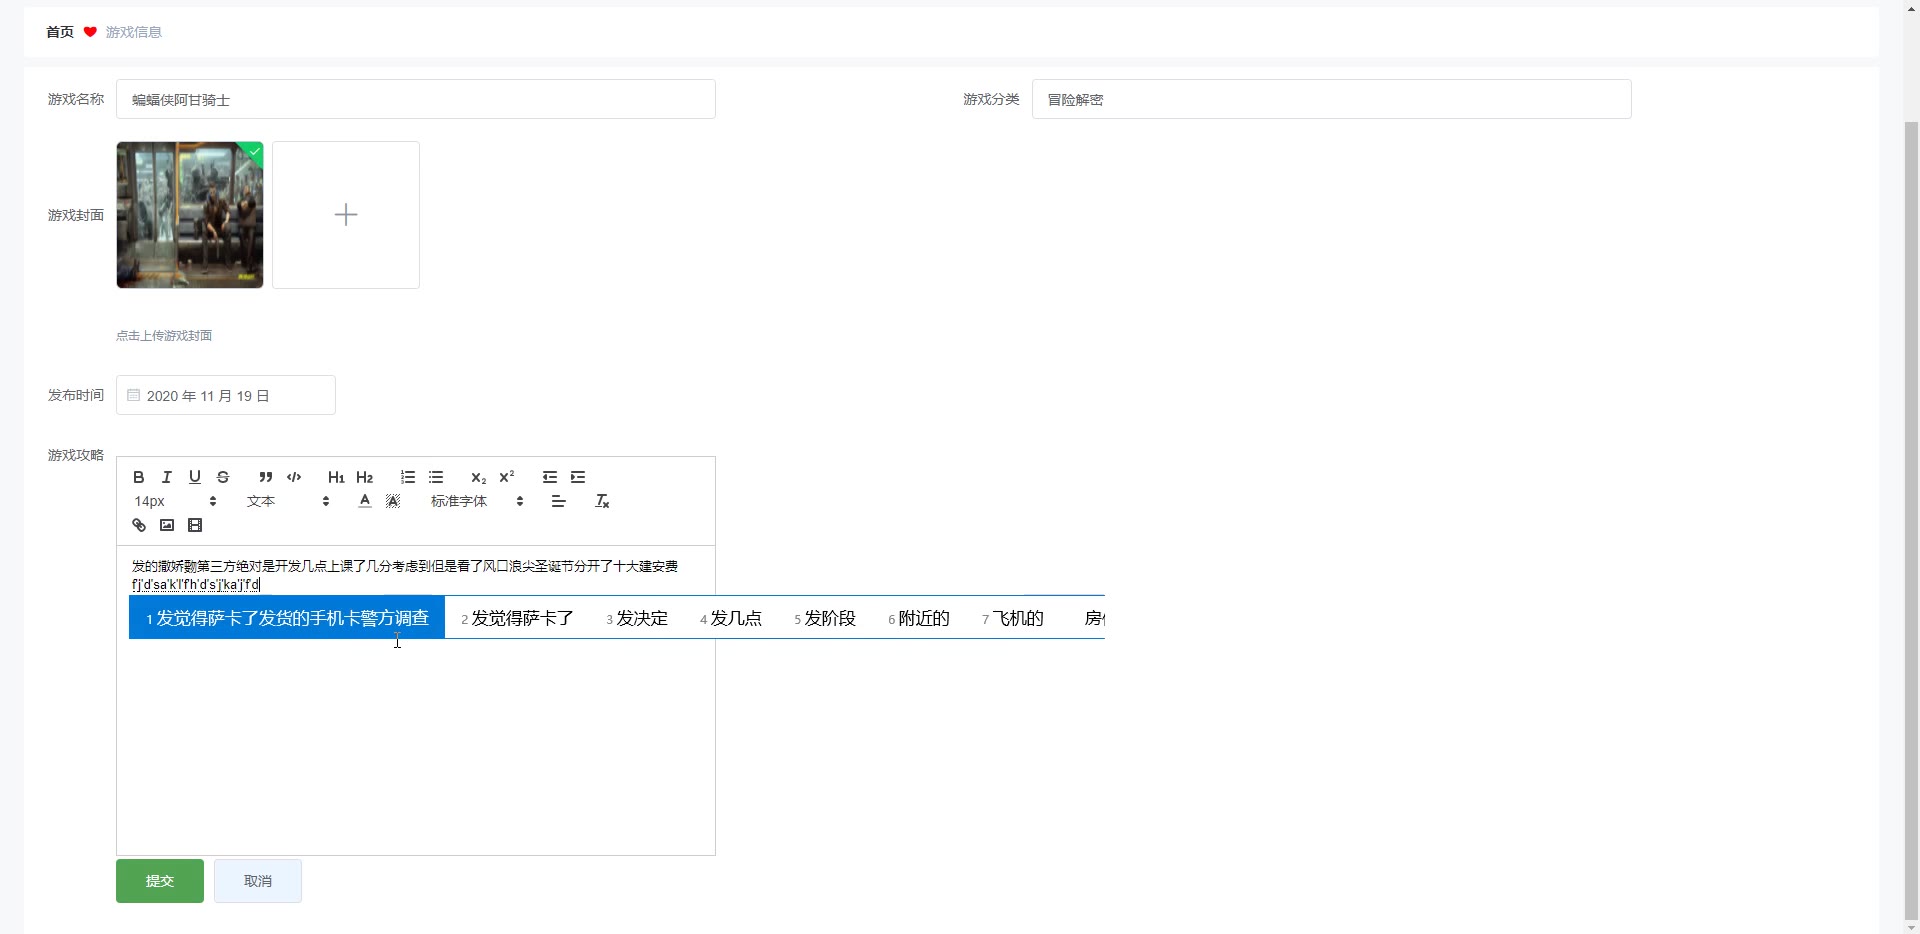Apply subscript formatting
The width and height of the screenshot is (1920, 934).
(479, 477)
